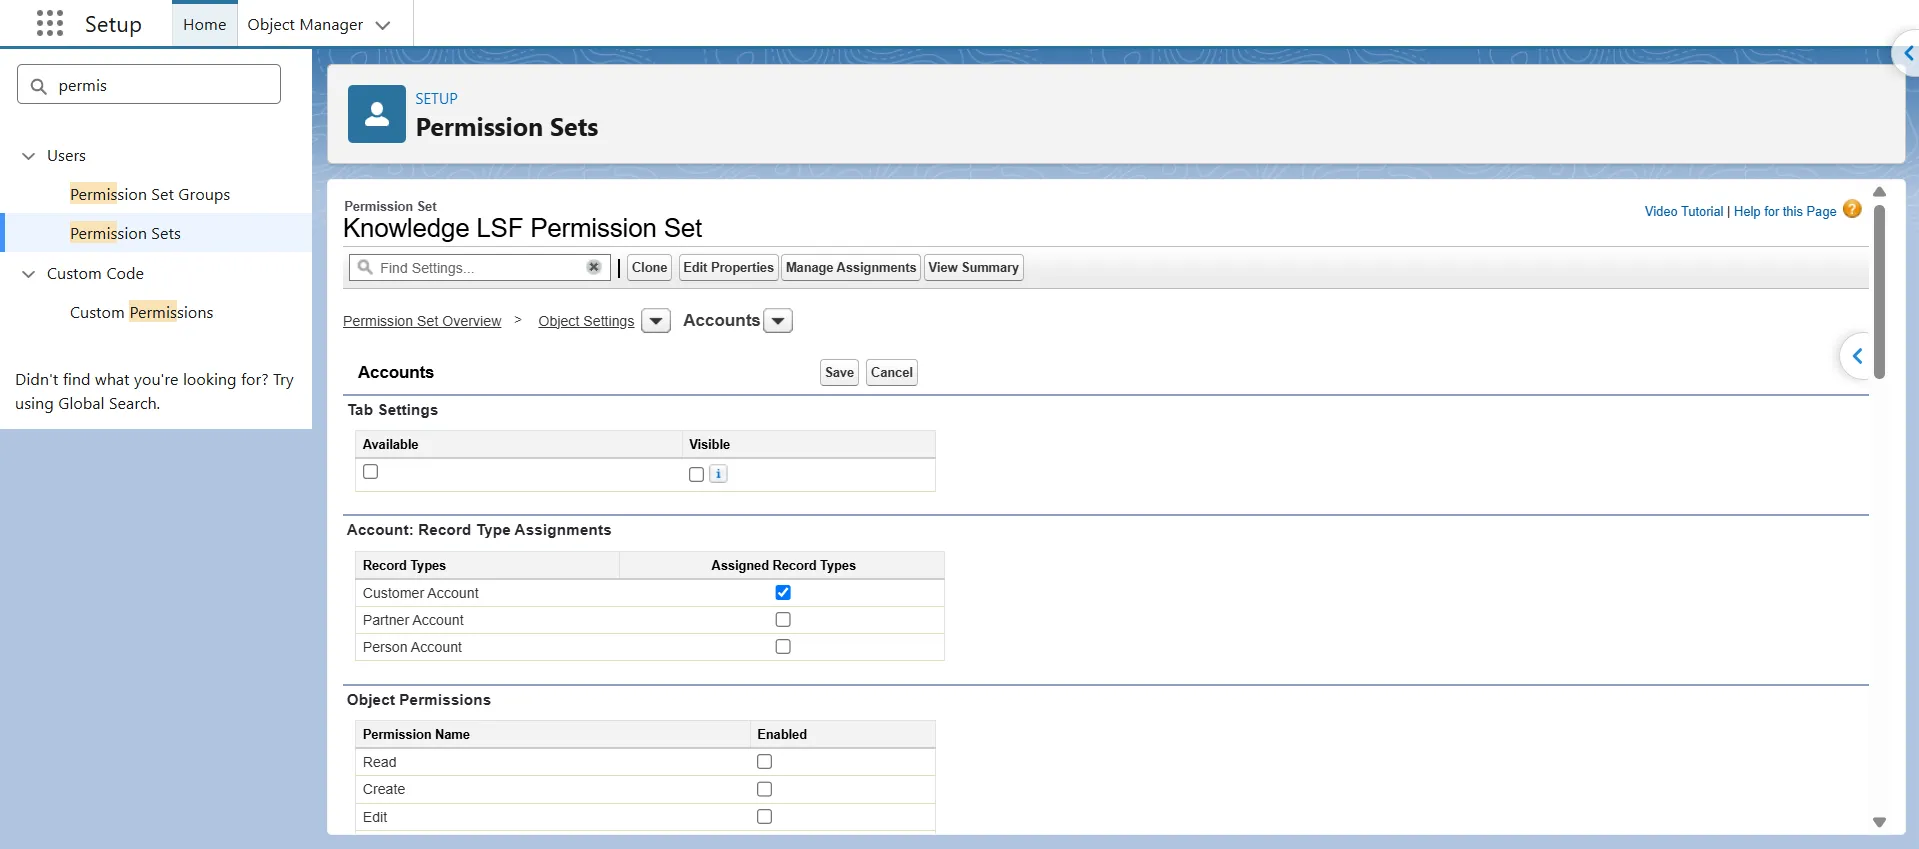Image resolution: width=1919 pixels, height=849 pixels.
Task: Click the Permission Sets header user icon
Action: [377, 114]
